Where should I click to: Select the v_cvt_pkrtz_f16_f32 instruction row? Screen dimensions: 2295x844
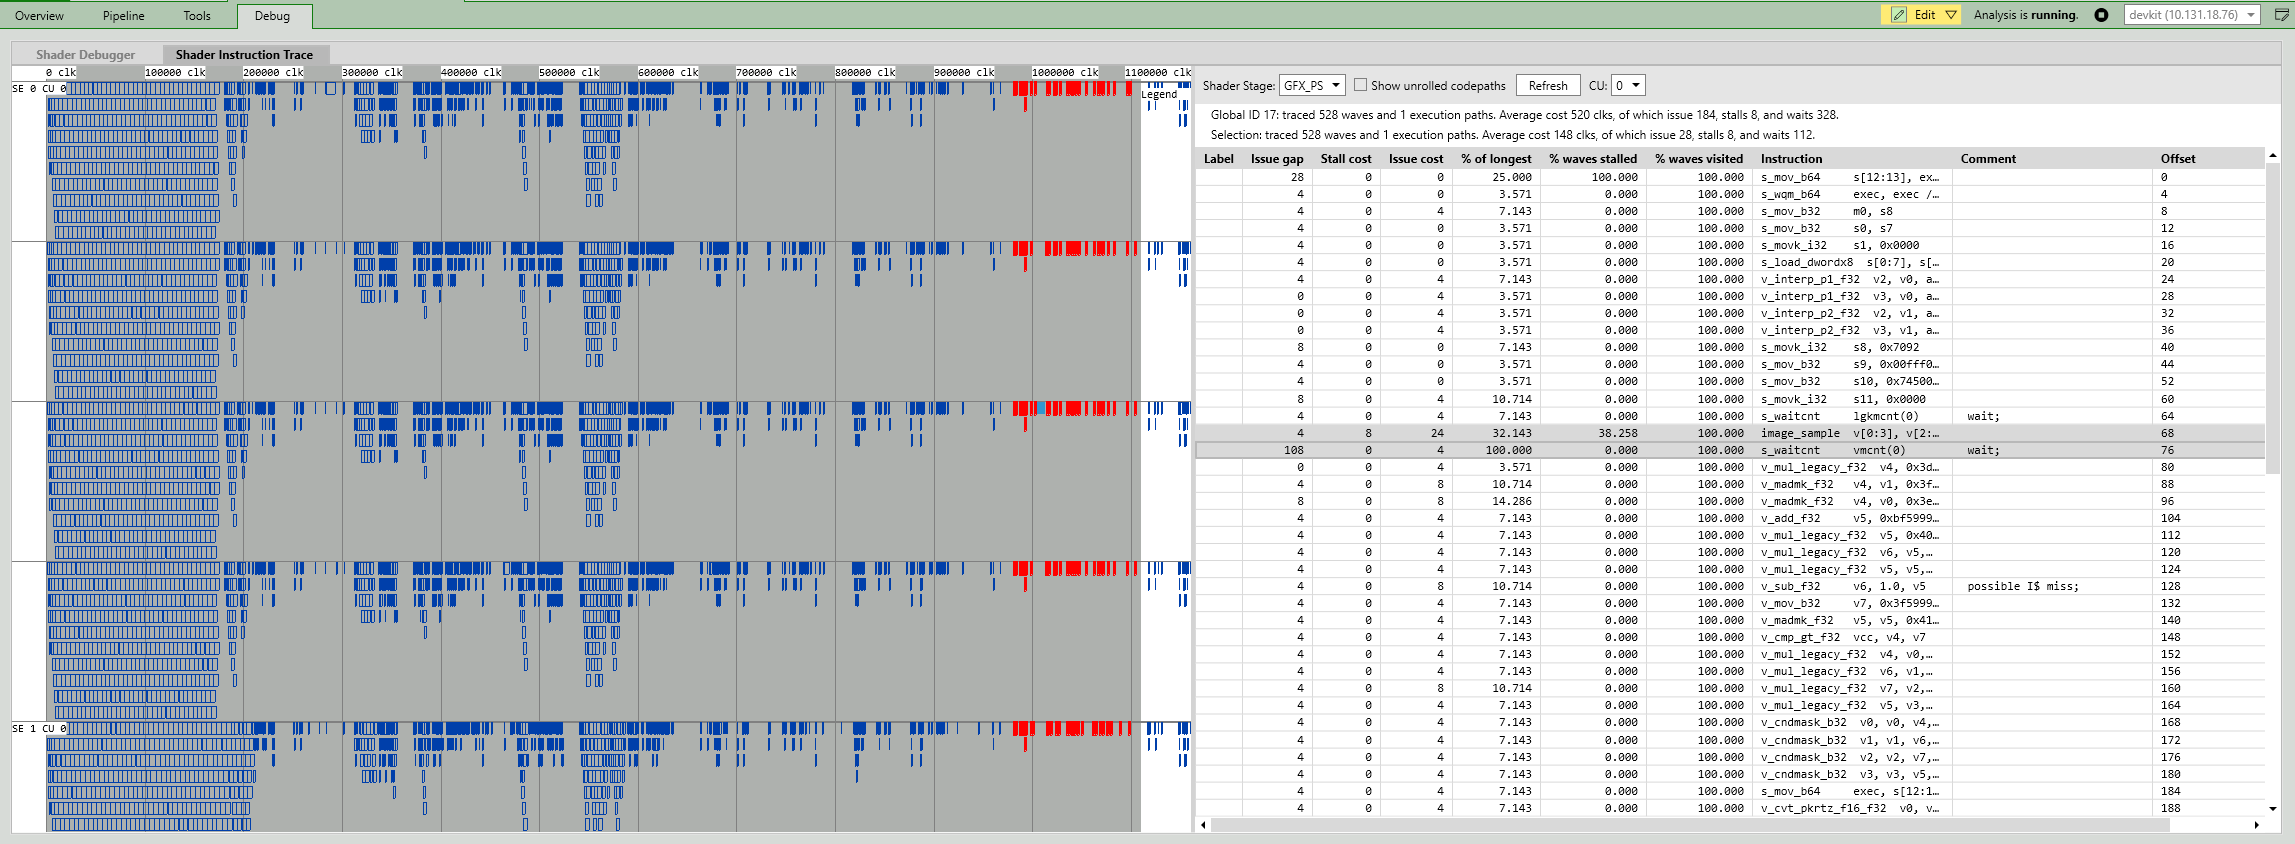tap(1730, 809)
